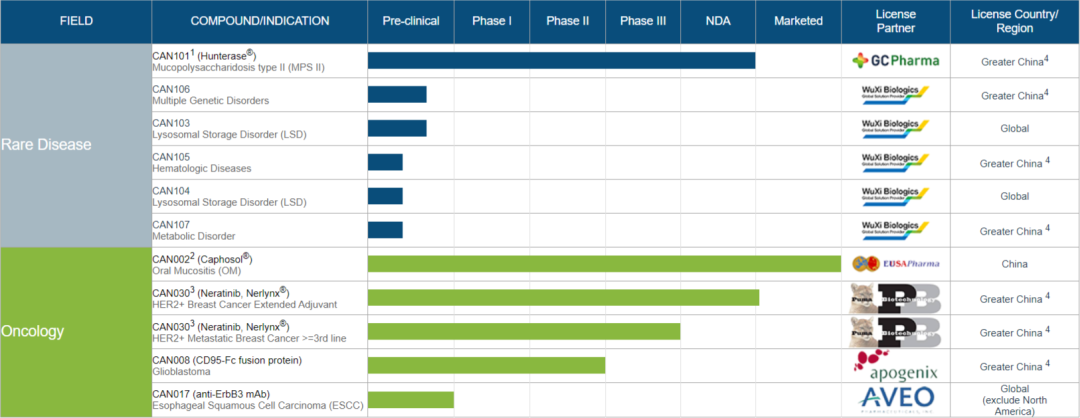
Task: Click the COMPOUND/INDICATION header
Action: (260, 21)
